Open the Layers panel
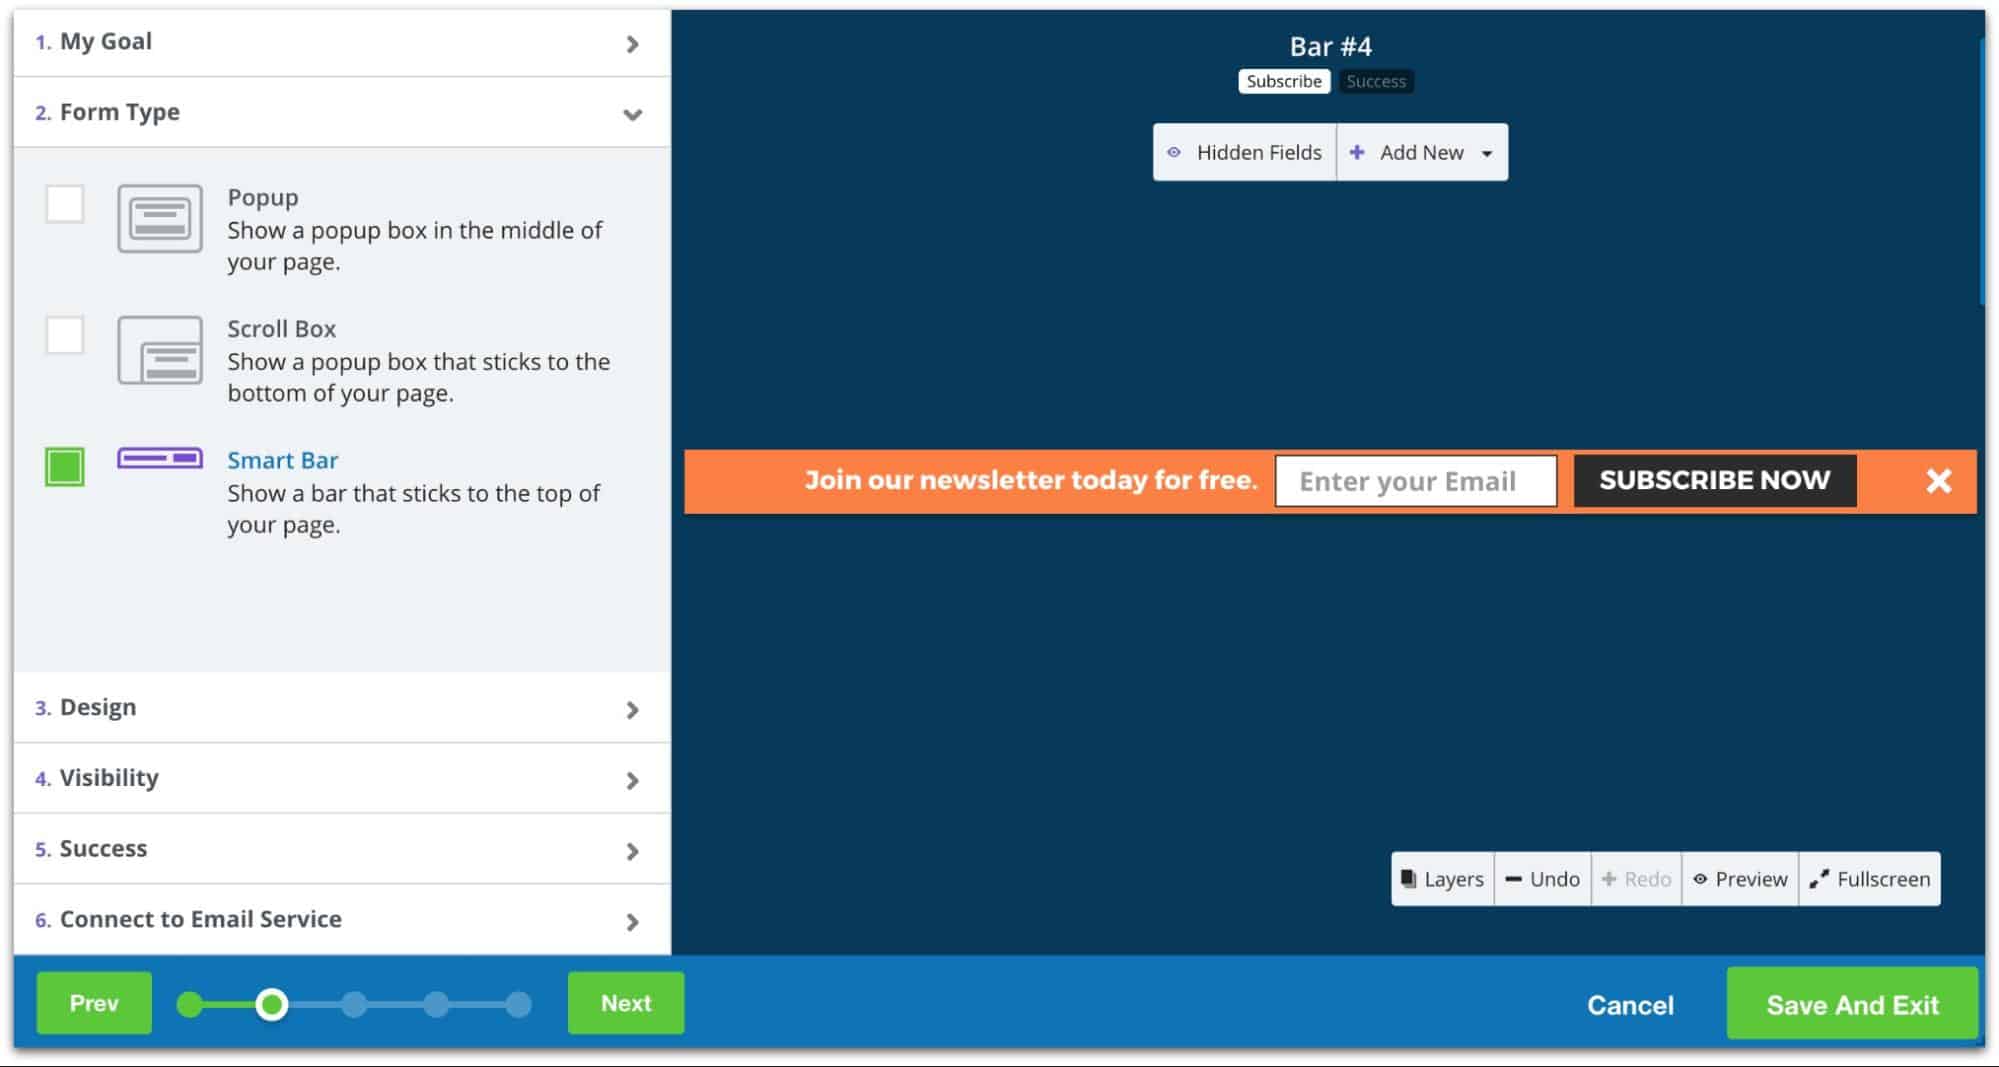Screen dimensions: 1999x1067 (x=1442, y=879)
